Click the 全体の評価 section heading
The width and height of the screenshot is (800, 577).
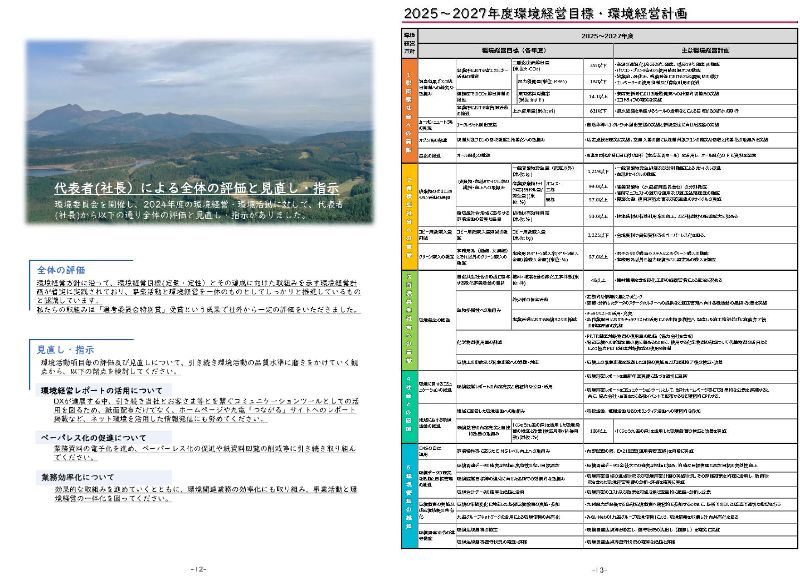tap(61, 270)
